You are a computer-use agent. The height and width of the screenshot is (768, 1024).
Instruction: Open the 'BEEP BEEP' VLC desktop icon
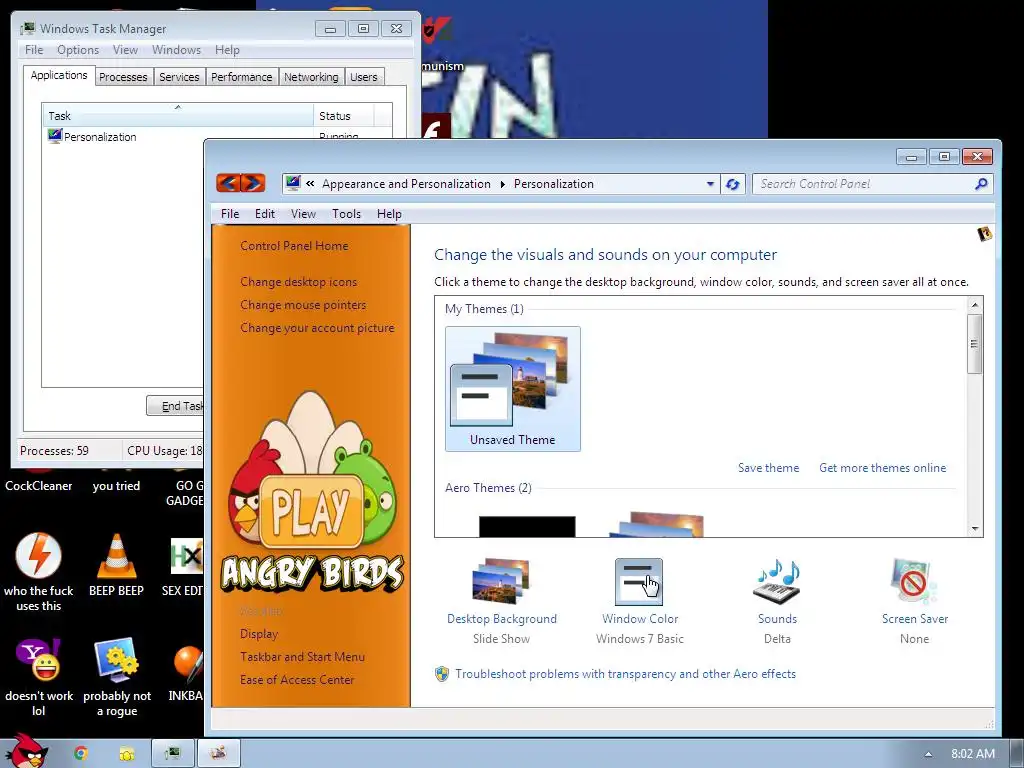(116, 565)
